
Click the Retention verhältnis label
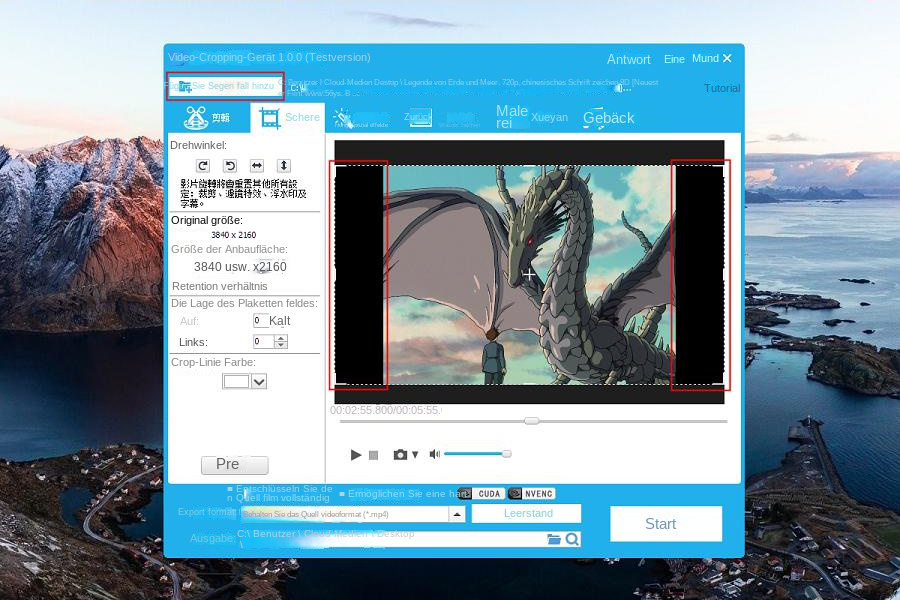[x=219, y=286]
